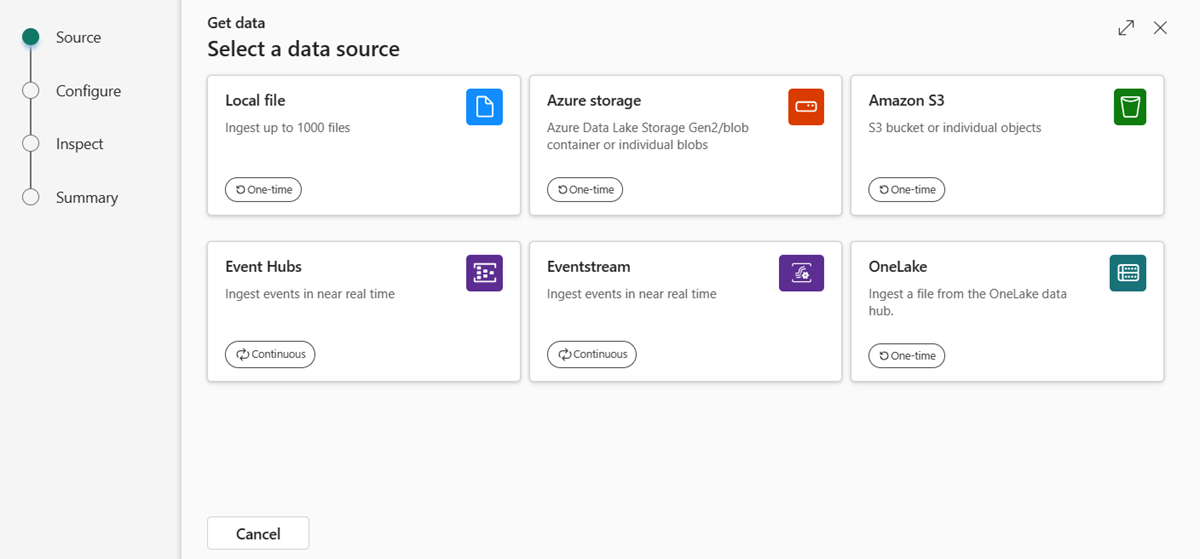Screen dimensions: 1200x559
Task: Click the 'Select a data source' heading
Action: tap(303, 48)
